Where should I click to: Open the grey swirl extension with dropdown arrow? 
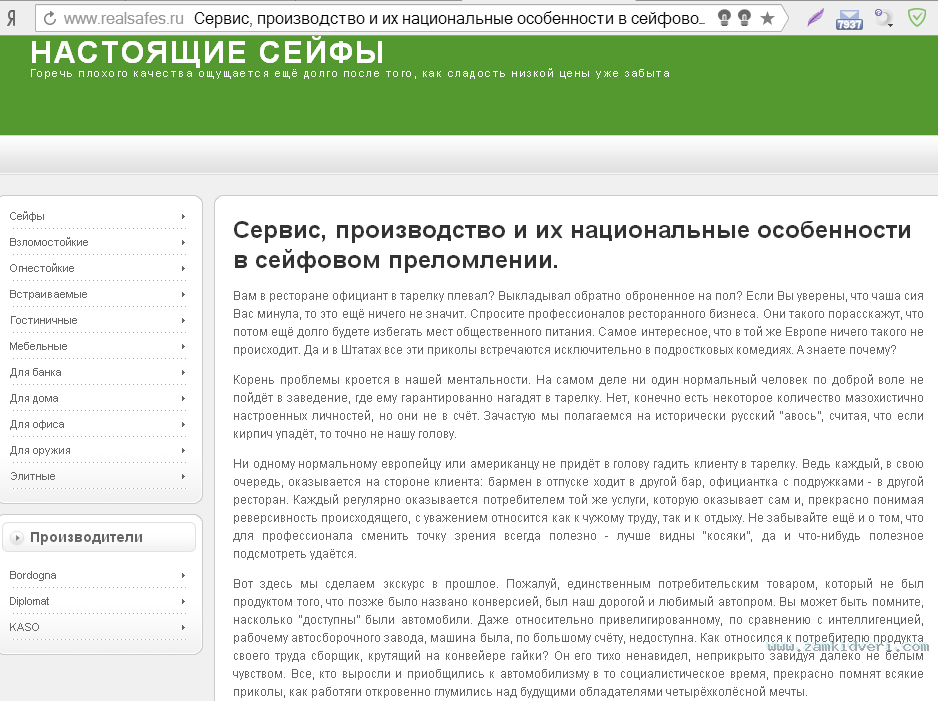tap(884, 18)
